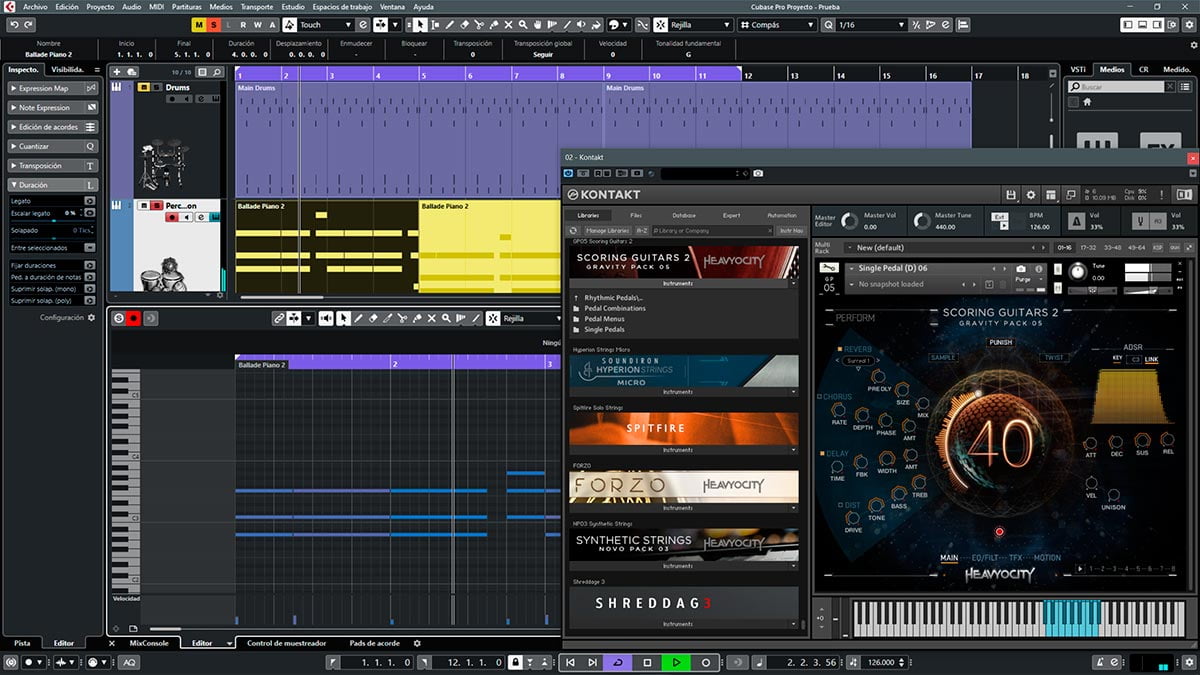Toggle the Cycle loop button in transport

click(618, 662)
